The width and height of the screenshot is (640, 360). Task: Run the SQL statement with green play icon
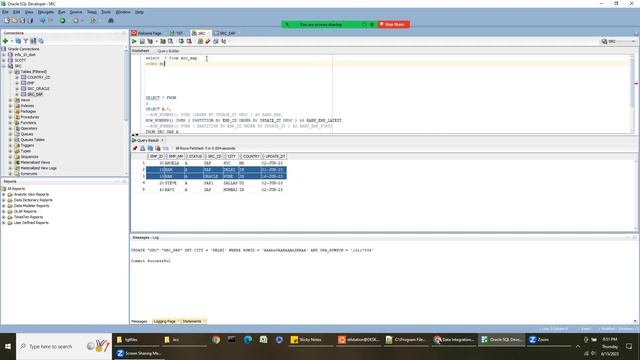tap(134, 41)
